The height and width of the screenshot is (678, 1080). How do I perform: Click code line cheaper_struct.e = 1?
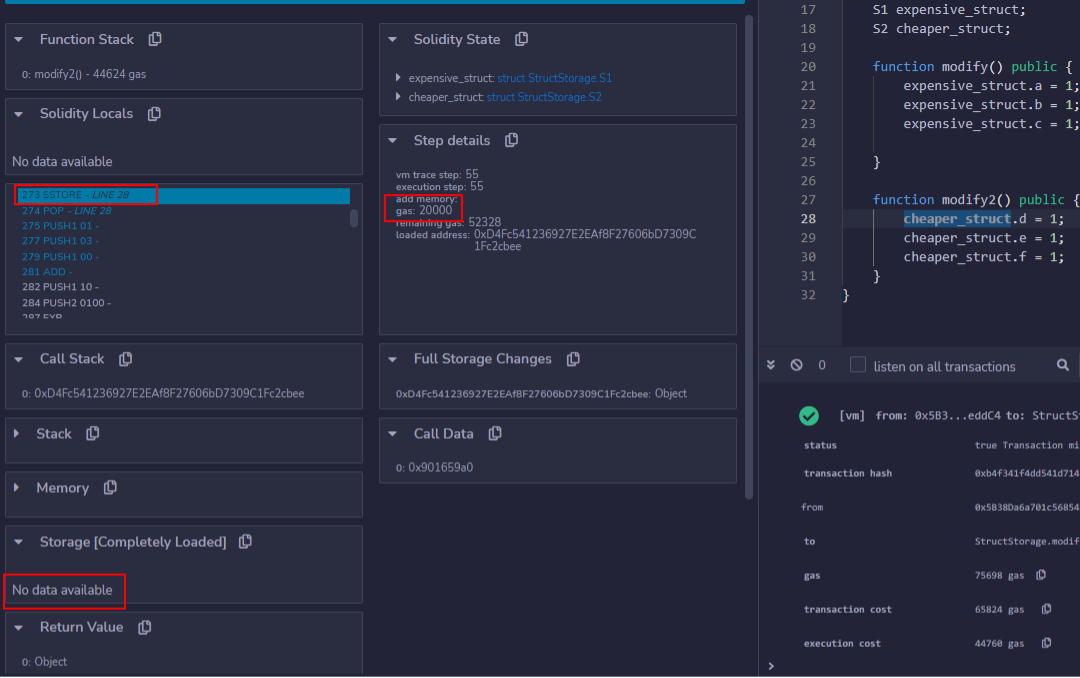coord(984,238)
